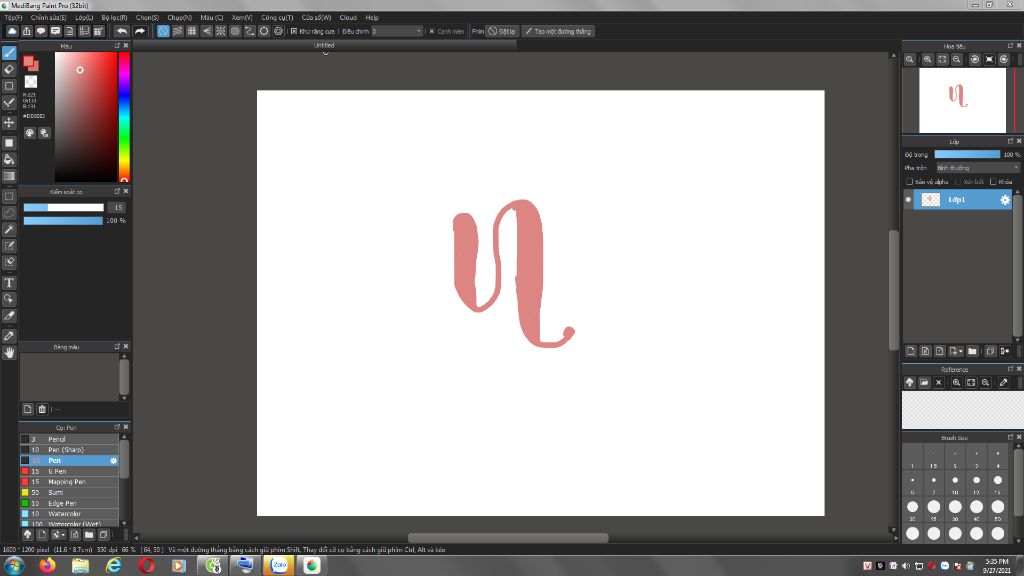Open the Chỉnh sửa(E) menu
Image resolution: width=1024 pixels, height=576 pixels.
(48, 18)
